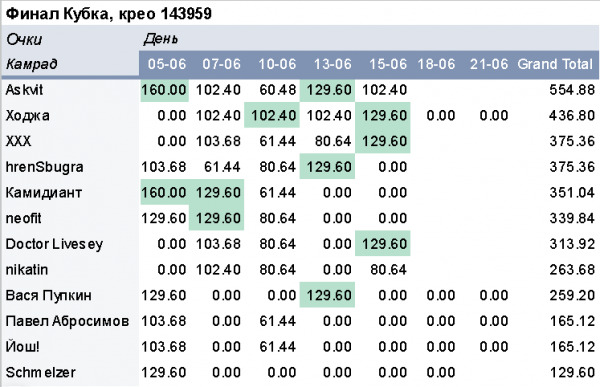Screen dimensions: 600x387
Task: Click the hrenSbugra row name
Action: tap(44, 167)
